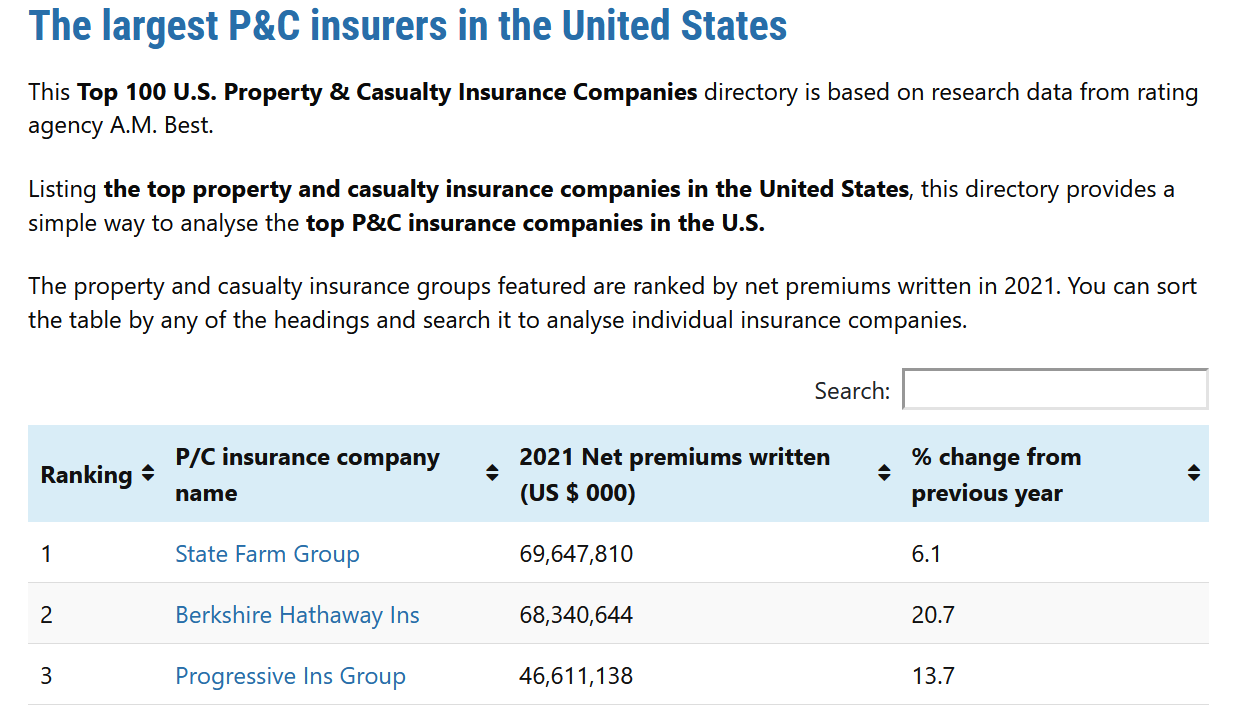Click the page title about largest P&C insurers
Image resolution: width=1244 pixels, height=705 pixels.
(x=408, y=25)
